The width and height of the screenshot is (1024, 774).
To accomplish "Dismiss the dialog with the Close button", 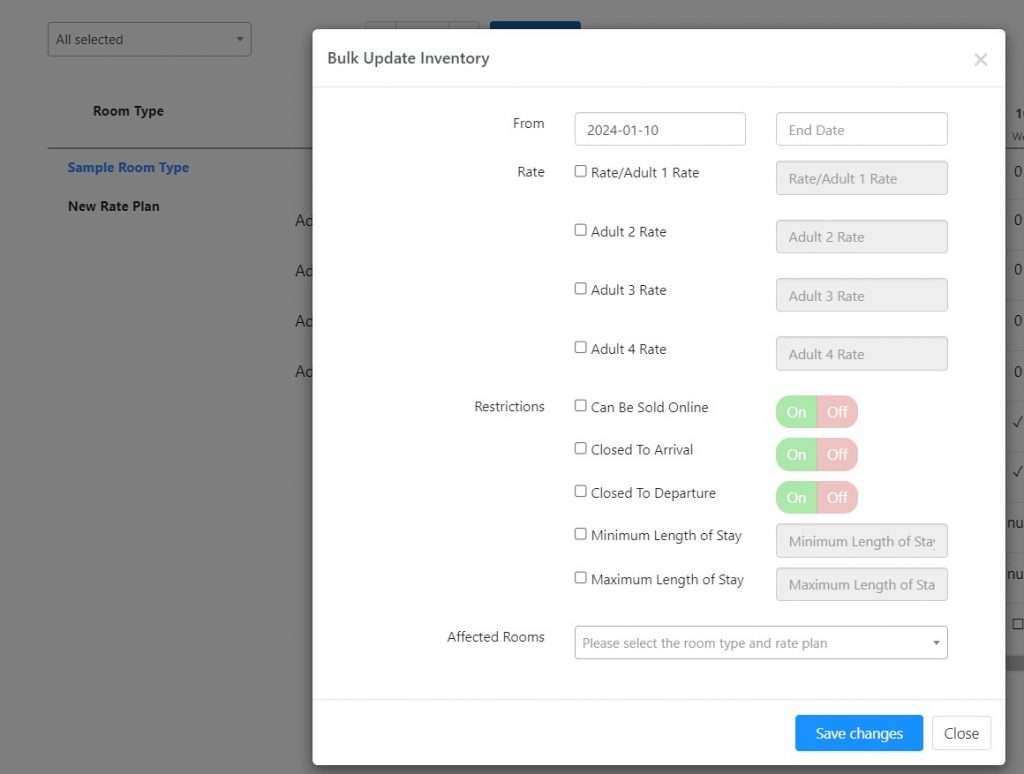I will pyautogui.click(x=961, y=732).
